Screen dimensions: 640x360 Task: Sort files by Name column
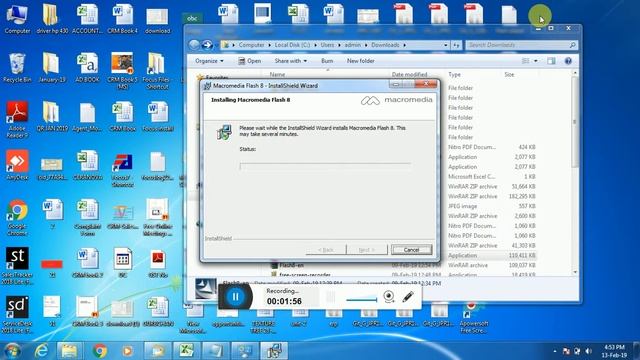(x=277, y=75)
